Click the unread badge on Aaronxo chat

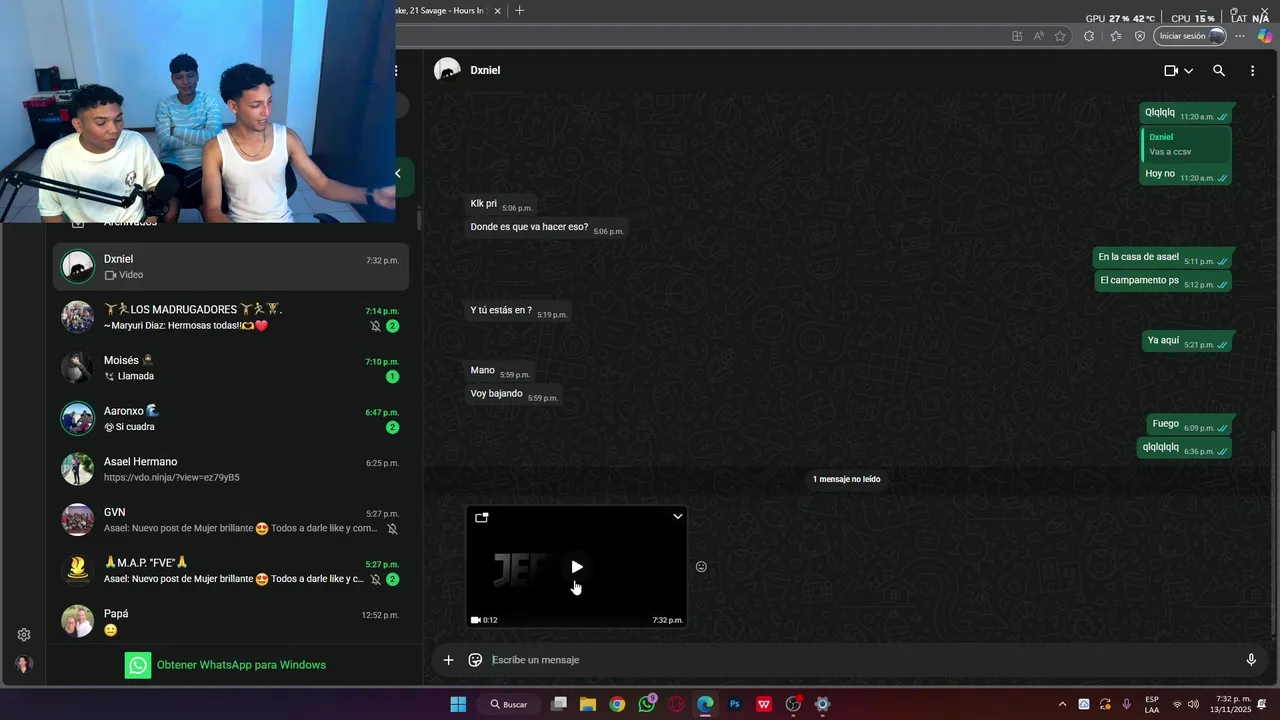[x=392, y=427]
